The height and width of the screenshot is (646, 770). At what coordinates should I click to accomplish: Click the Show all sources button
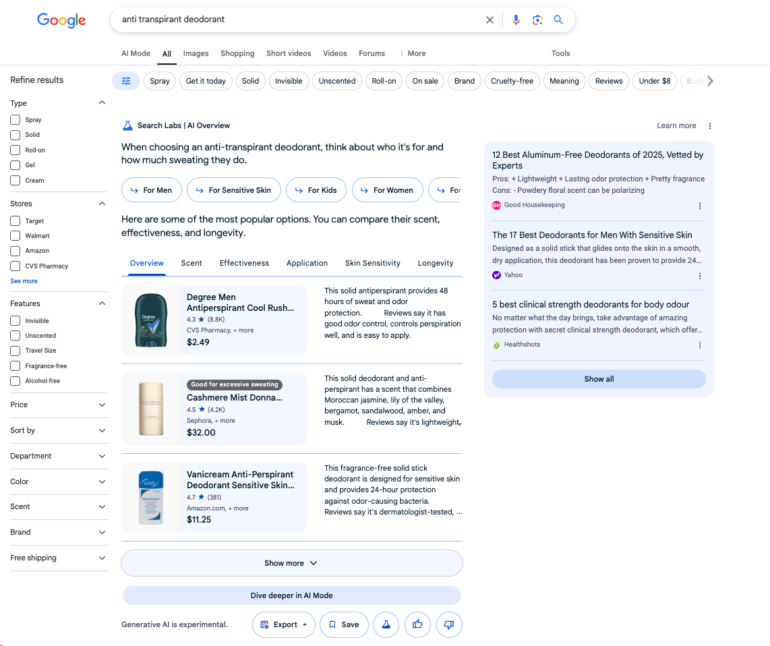tap(599, 379)
